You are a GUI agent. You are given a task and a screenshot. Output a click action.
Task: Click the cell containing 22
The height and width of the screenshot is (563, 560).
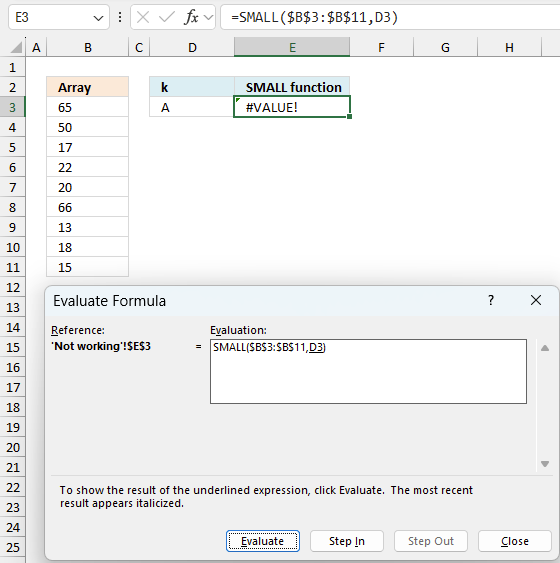88,167
